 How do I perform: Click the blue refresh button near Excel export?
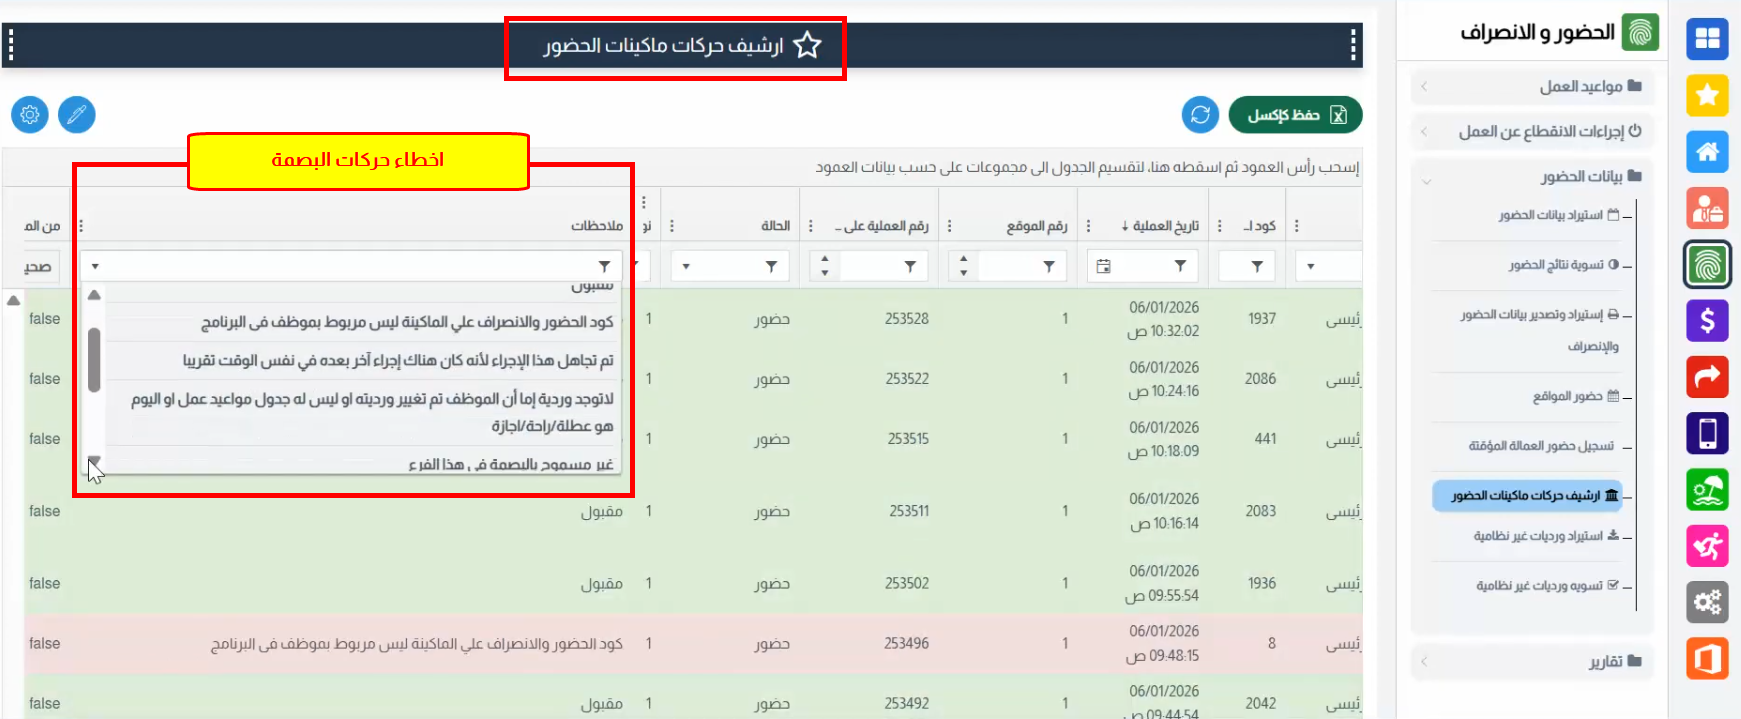(1200, 115)
